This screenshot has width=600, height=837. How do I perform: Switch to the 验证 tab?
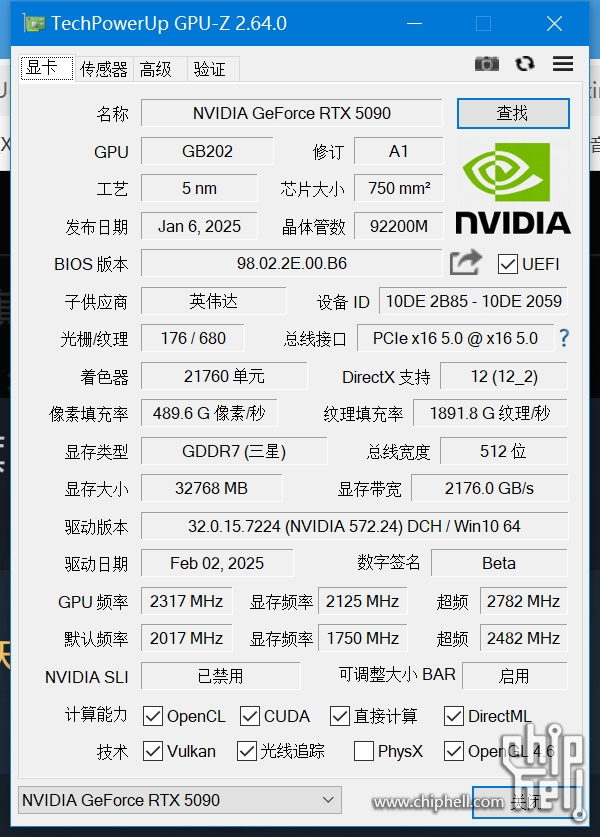point(212,69)
